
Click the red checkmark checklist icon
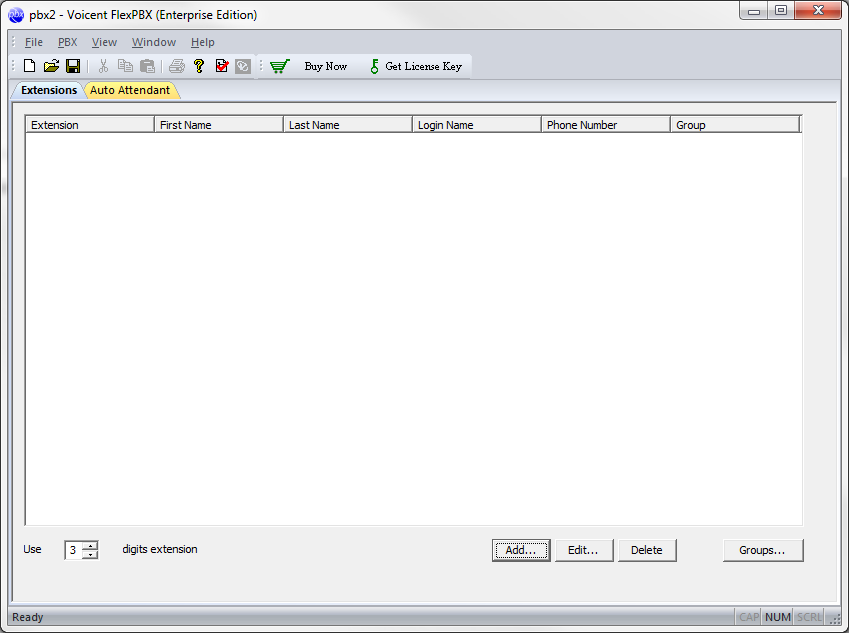pos(221,66)
